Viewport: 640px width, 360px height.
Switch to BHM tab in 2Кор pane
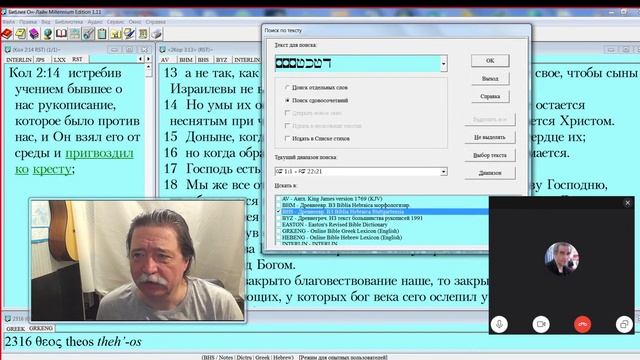186,60
